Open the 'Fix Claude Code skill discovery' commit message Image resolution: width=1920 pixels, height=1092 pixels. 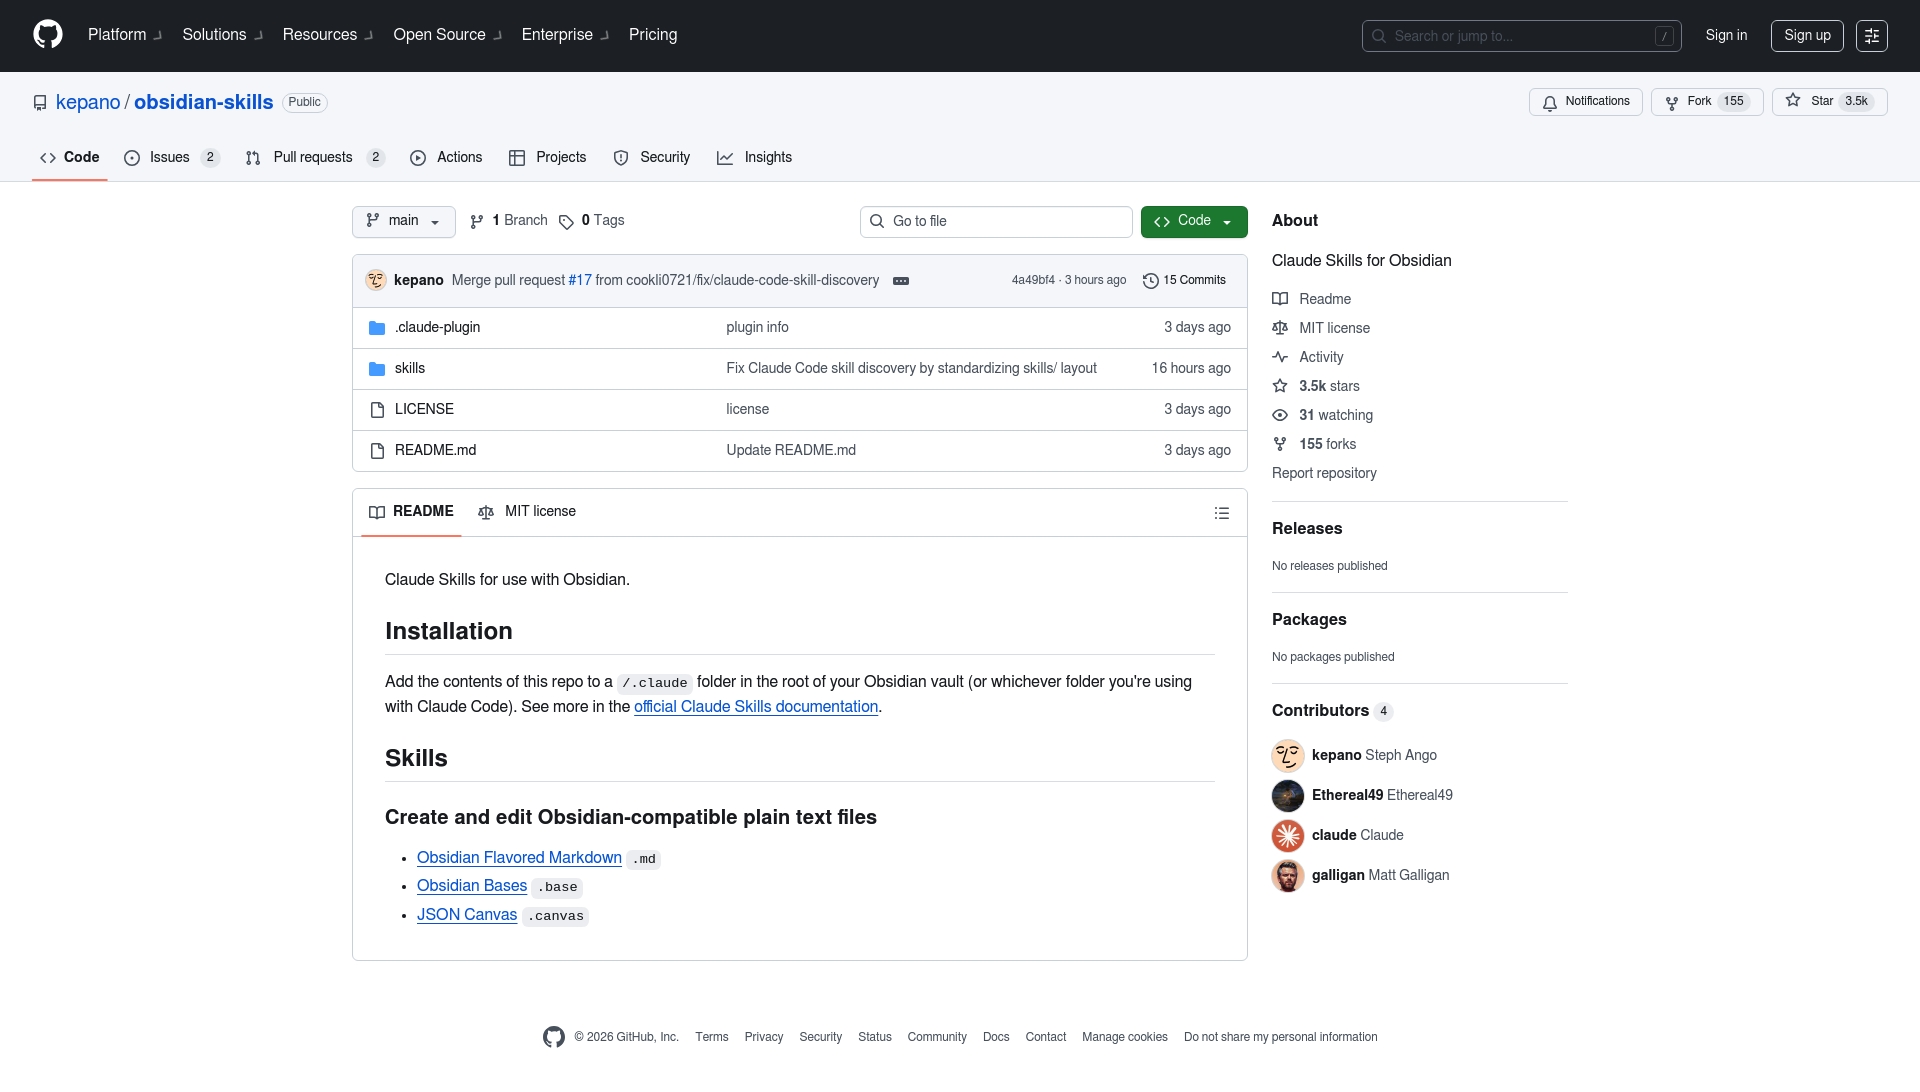tap(911, 369)
